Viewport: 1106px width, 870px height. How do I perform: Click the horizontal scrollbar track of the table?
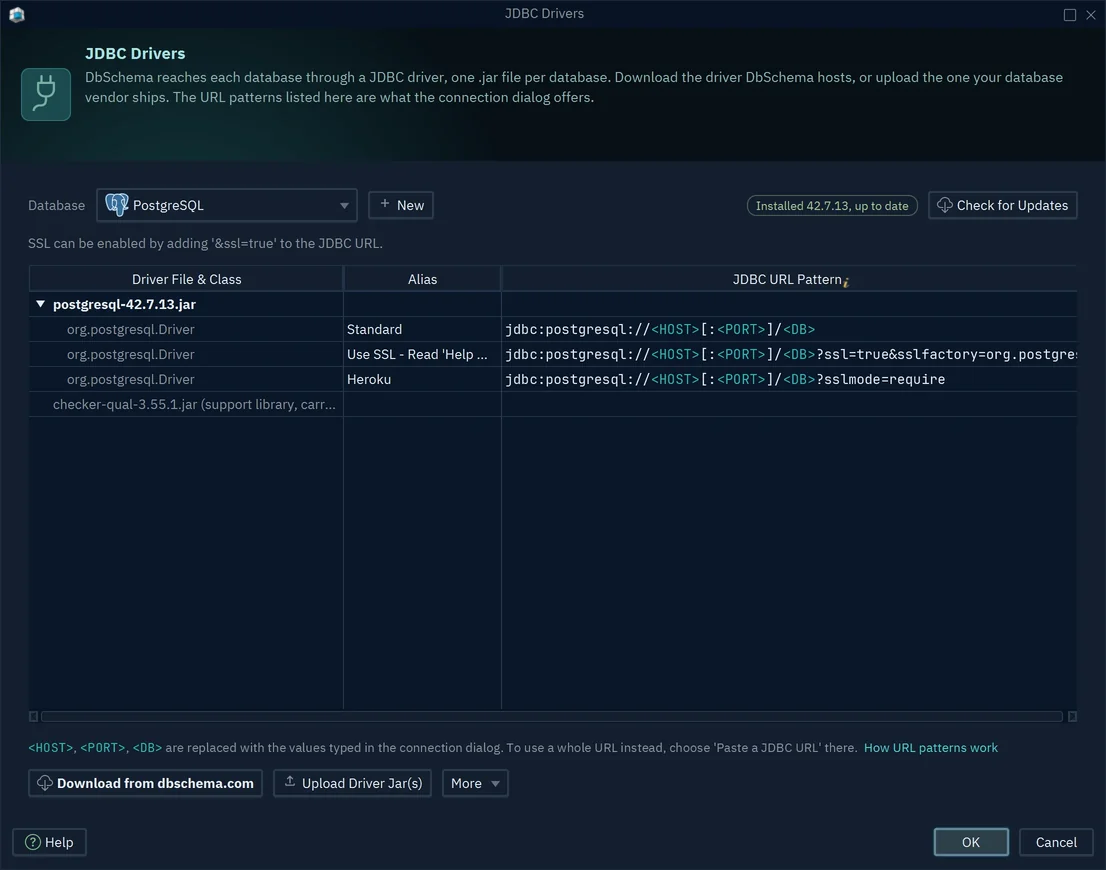[552, 716]
